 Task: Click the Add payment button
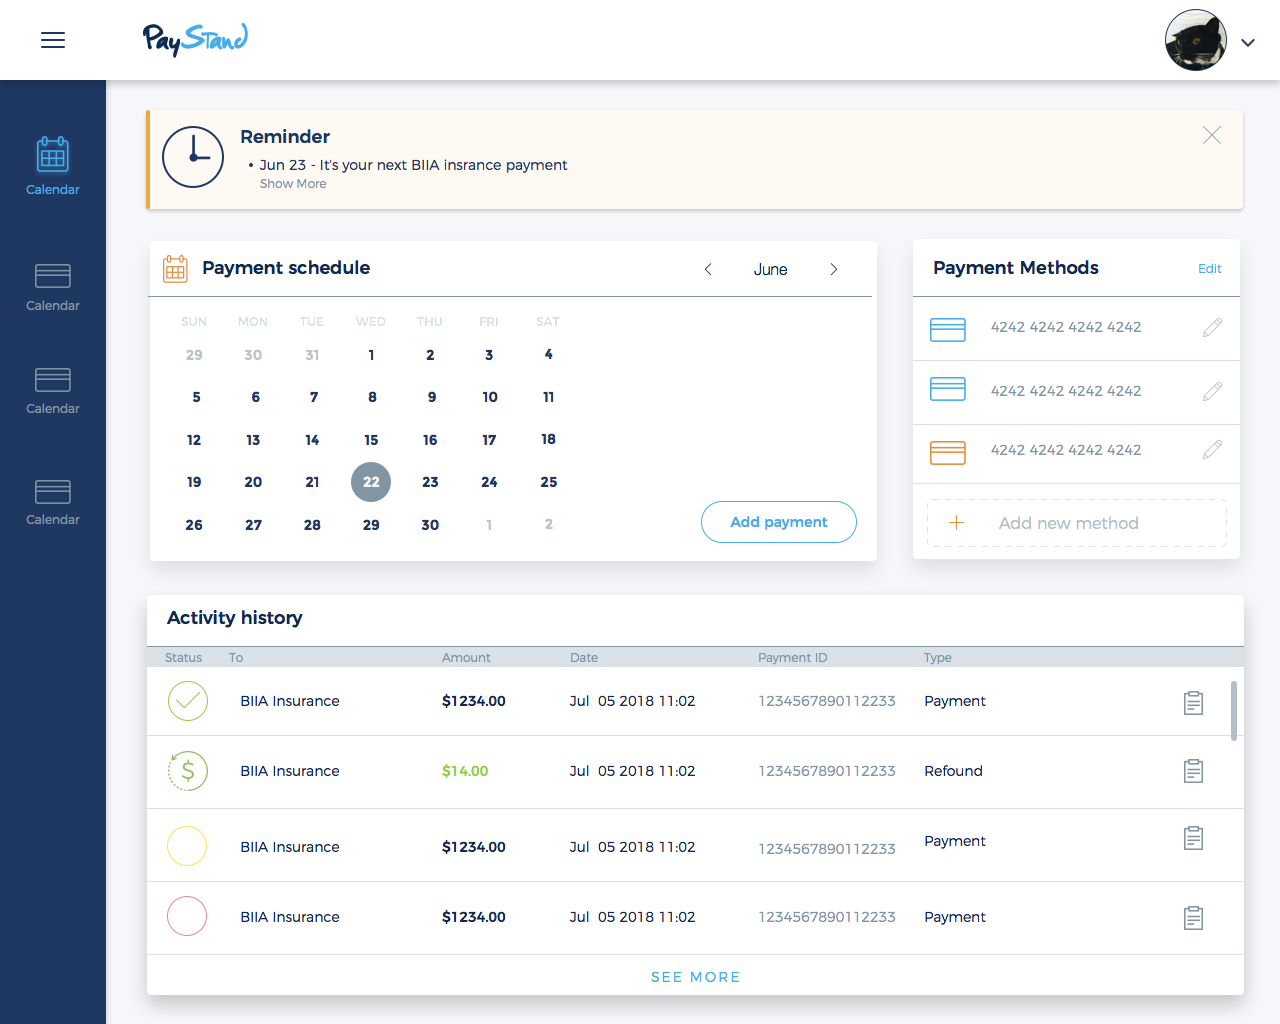pos(779,522)
